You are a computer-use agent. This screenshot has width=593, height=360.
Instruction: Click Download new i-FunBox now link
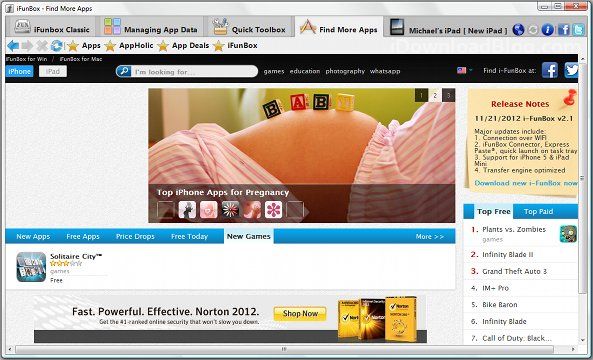point(526,183)
